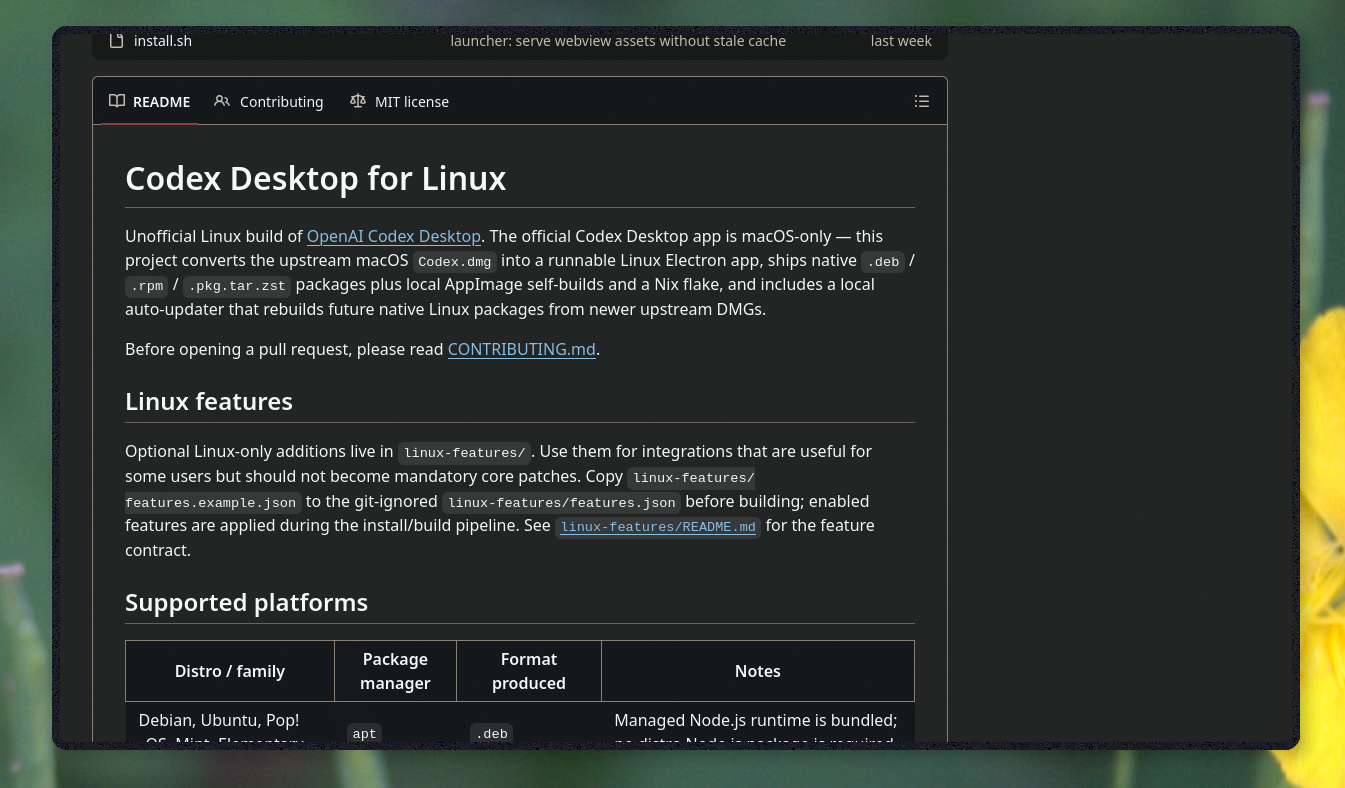Switch to the Contributing tab
The width and height of the screenshot is (1345, 788).
point(269,101)
